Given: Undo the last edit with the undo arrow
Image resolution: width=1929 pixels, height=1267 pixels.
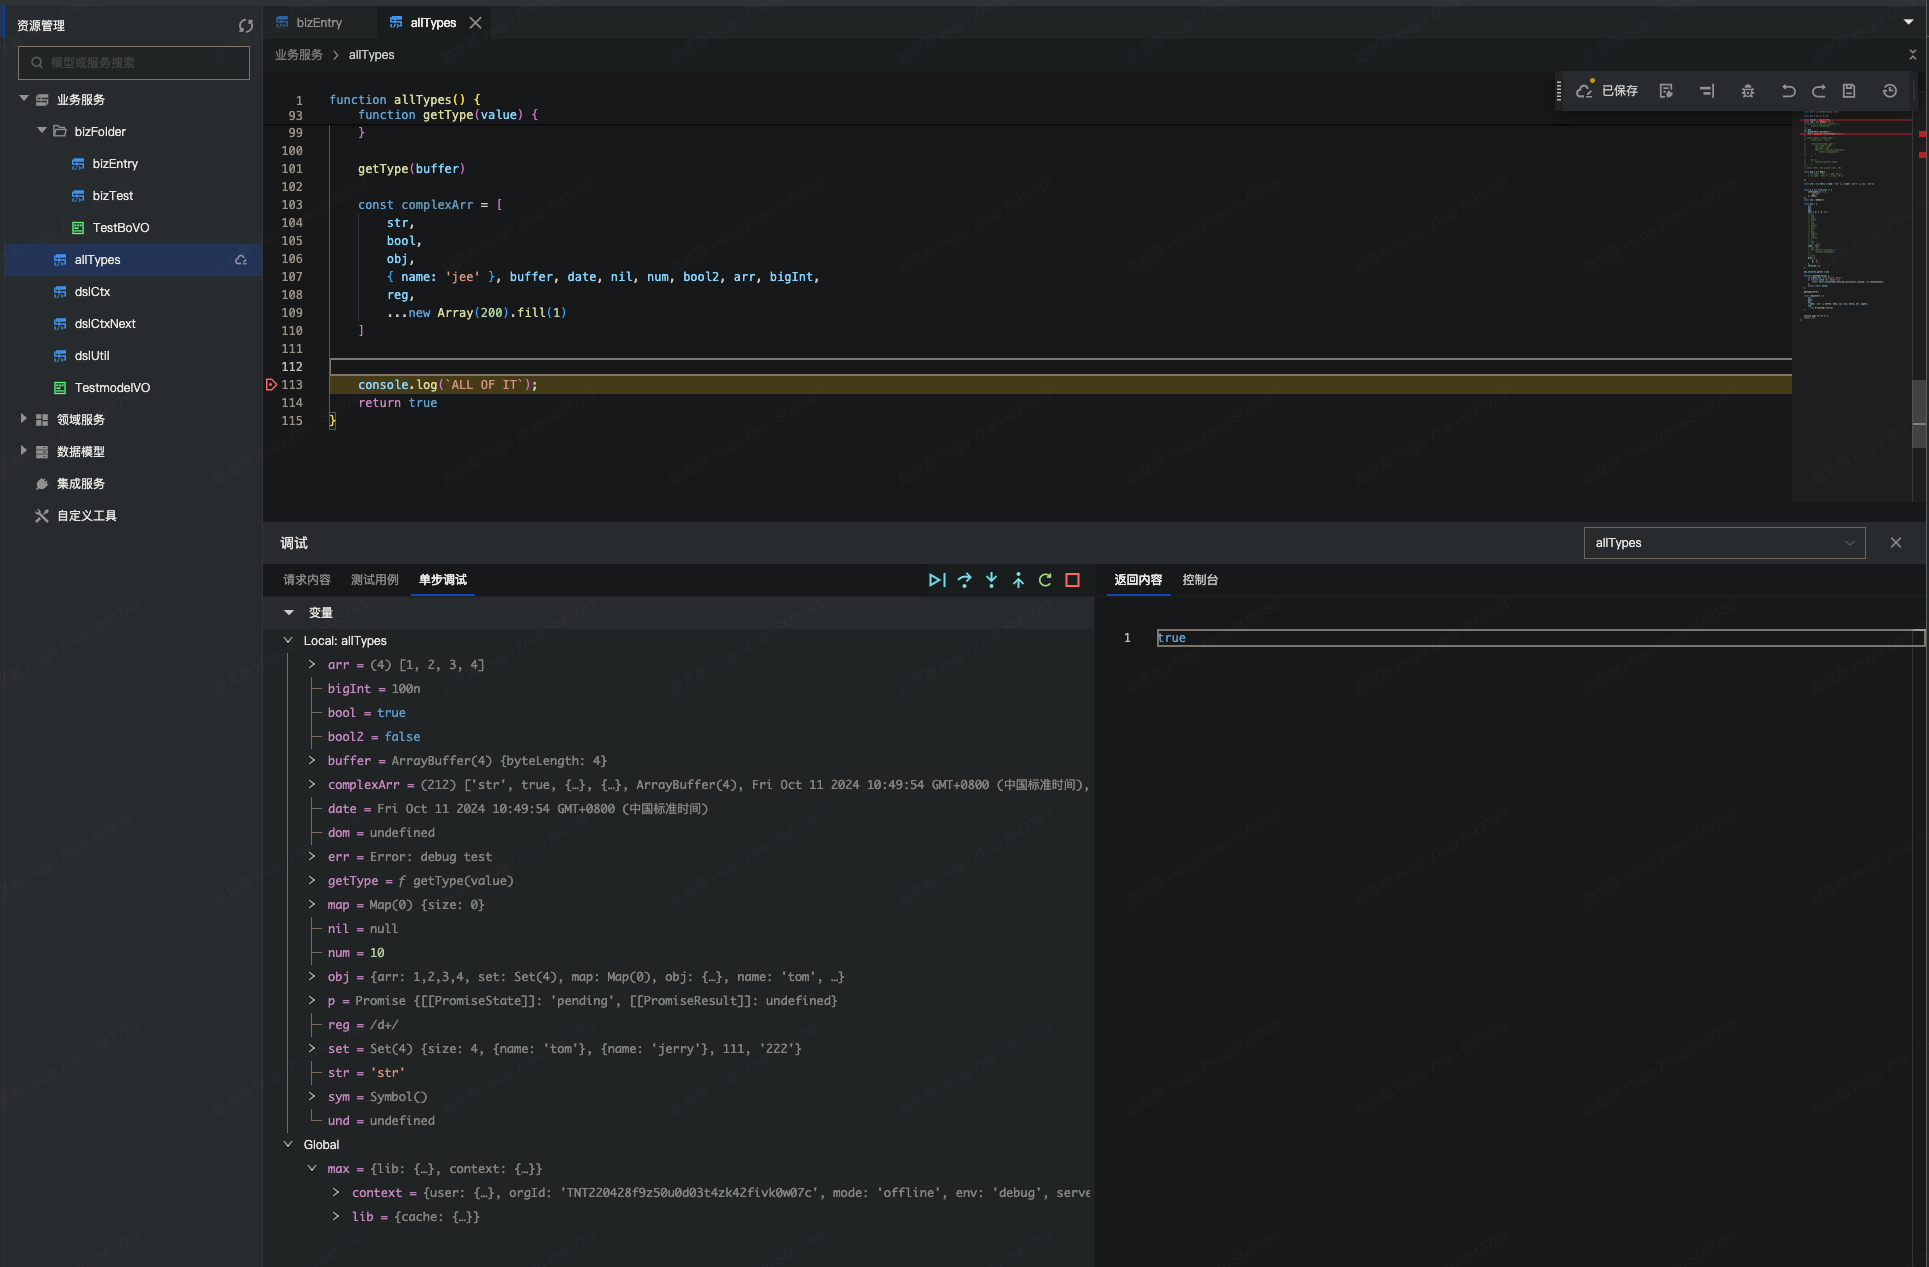Looking at the screenshot, I should point(1788,91).
